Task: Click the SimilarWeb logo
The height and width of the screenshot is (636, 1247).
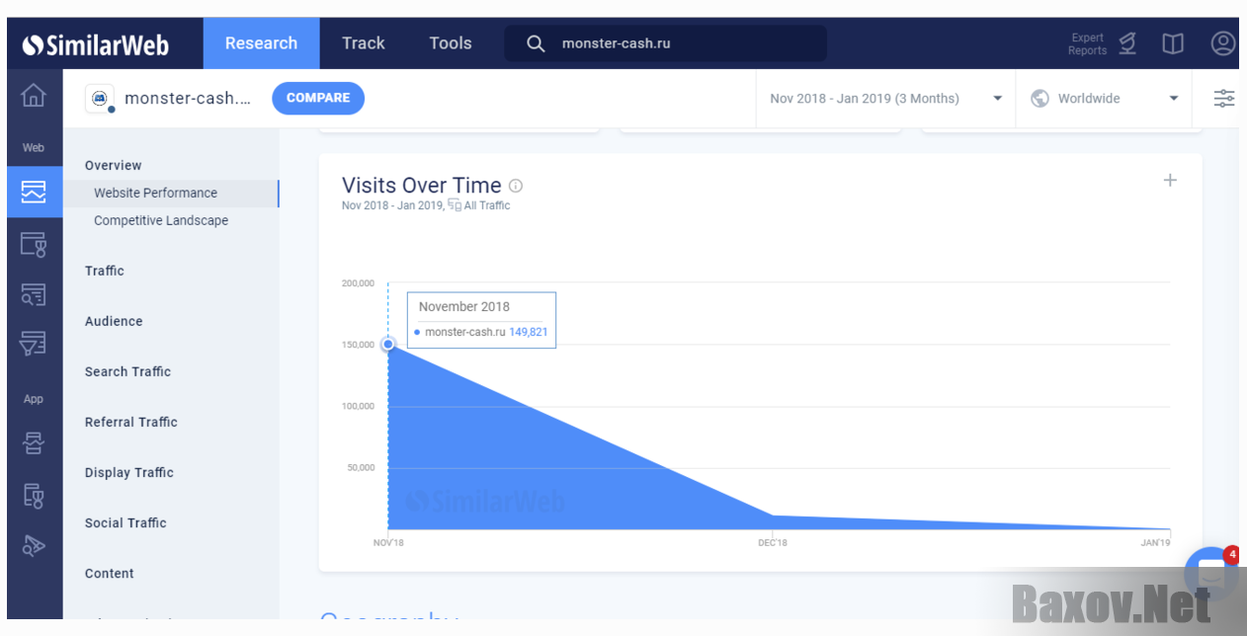Action: point(96,45)
